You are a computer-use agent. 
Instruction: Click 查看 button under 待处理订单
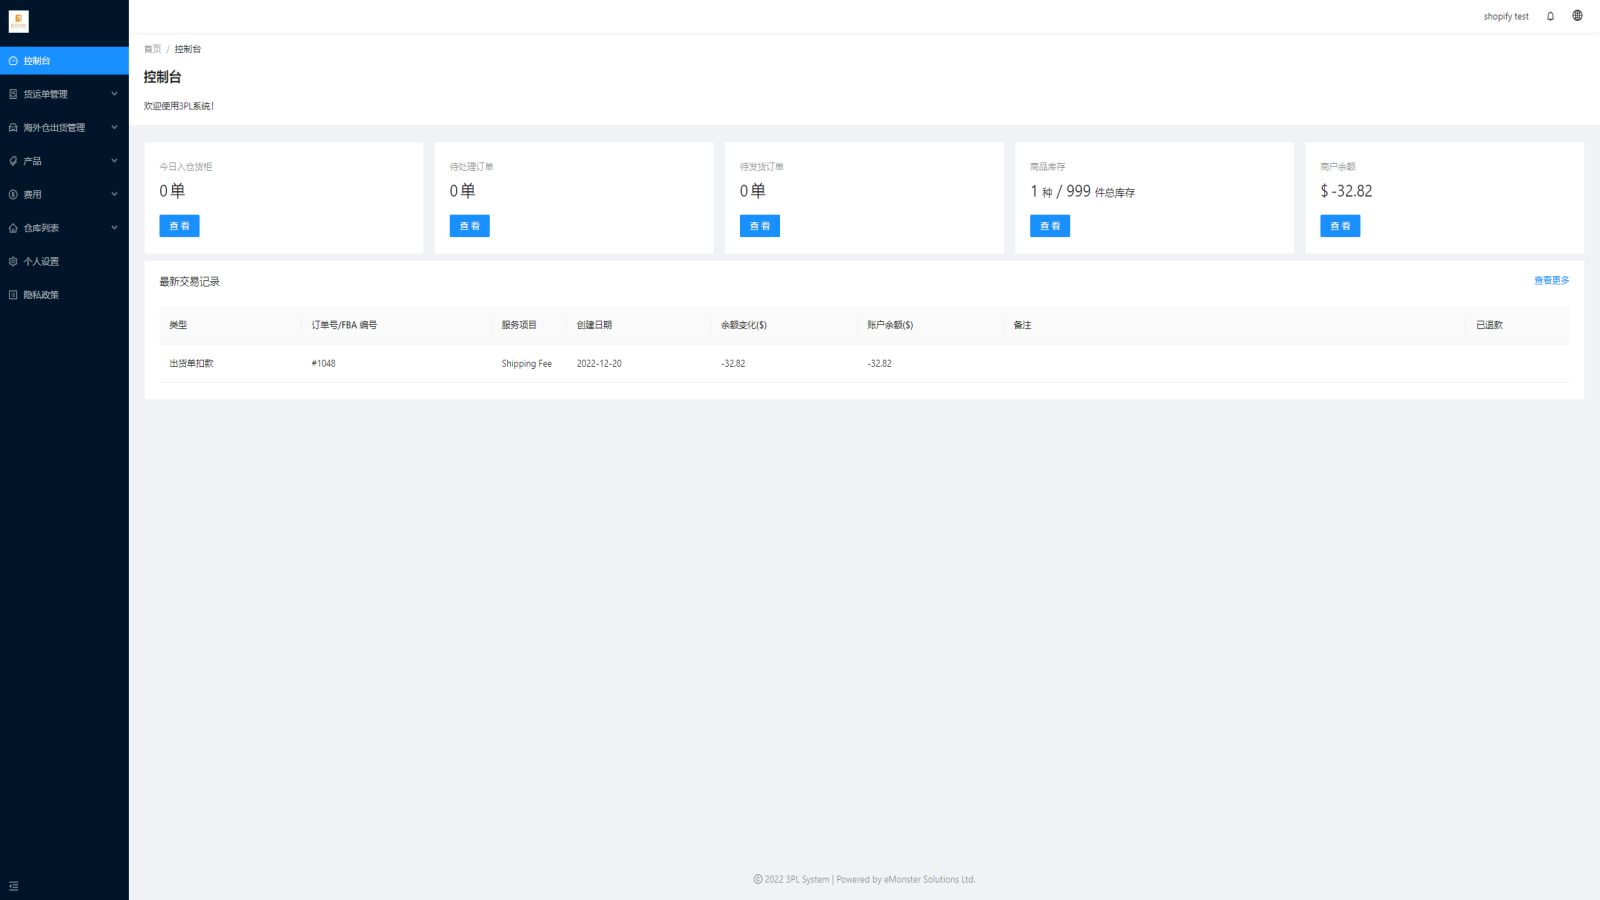[x=469, y=226]
